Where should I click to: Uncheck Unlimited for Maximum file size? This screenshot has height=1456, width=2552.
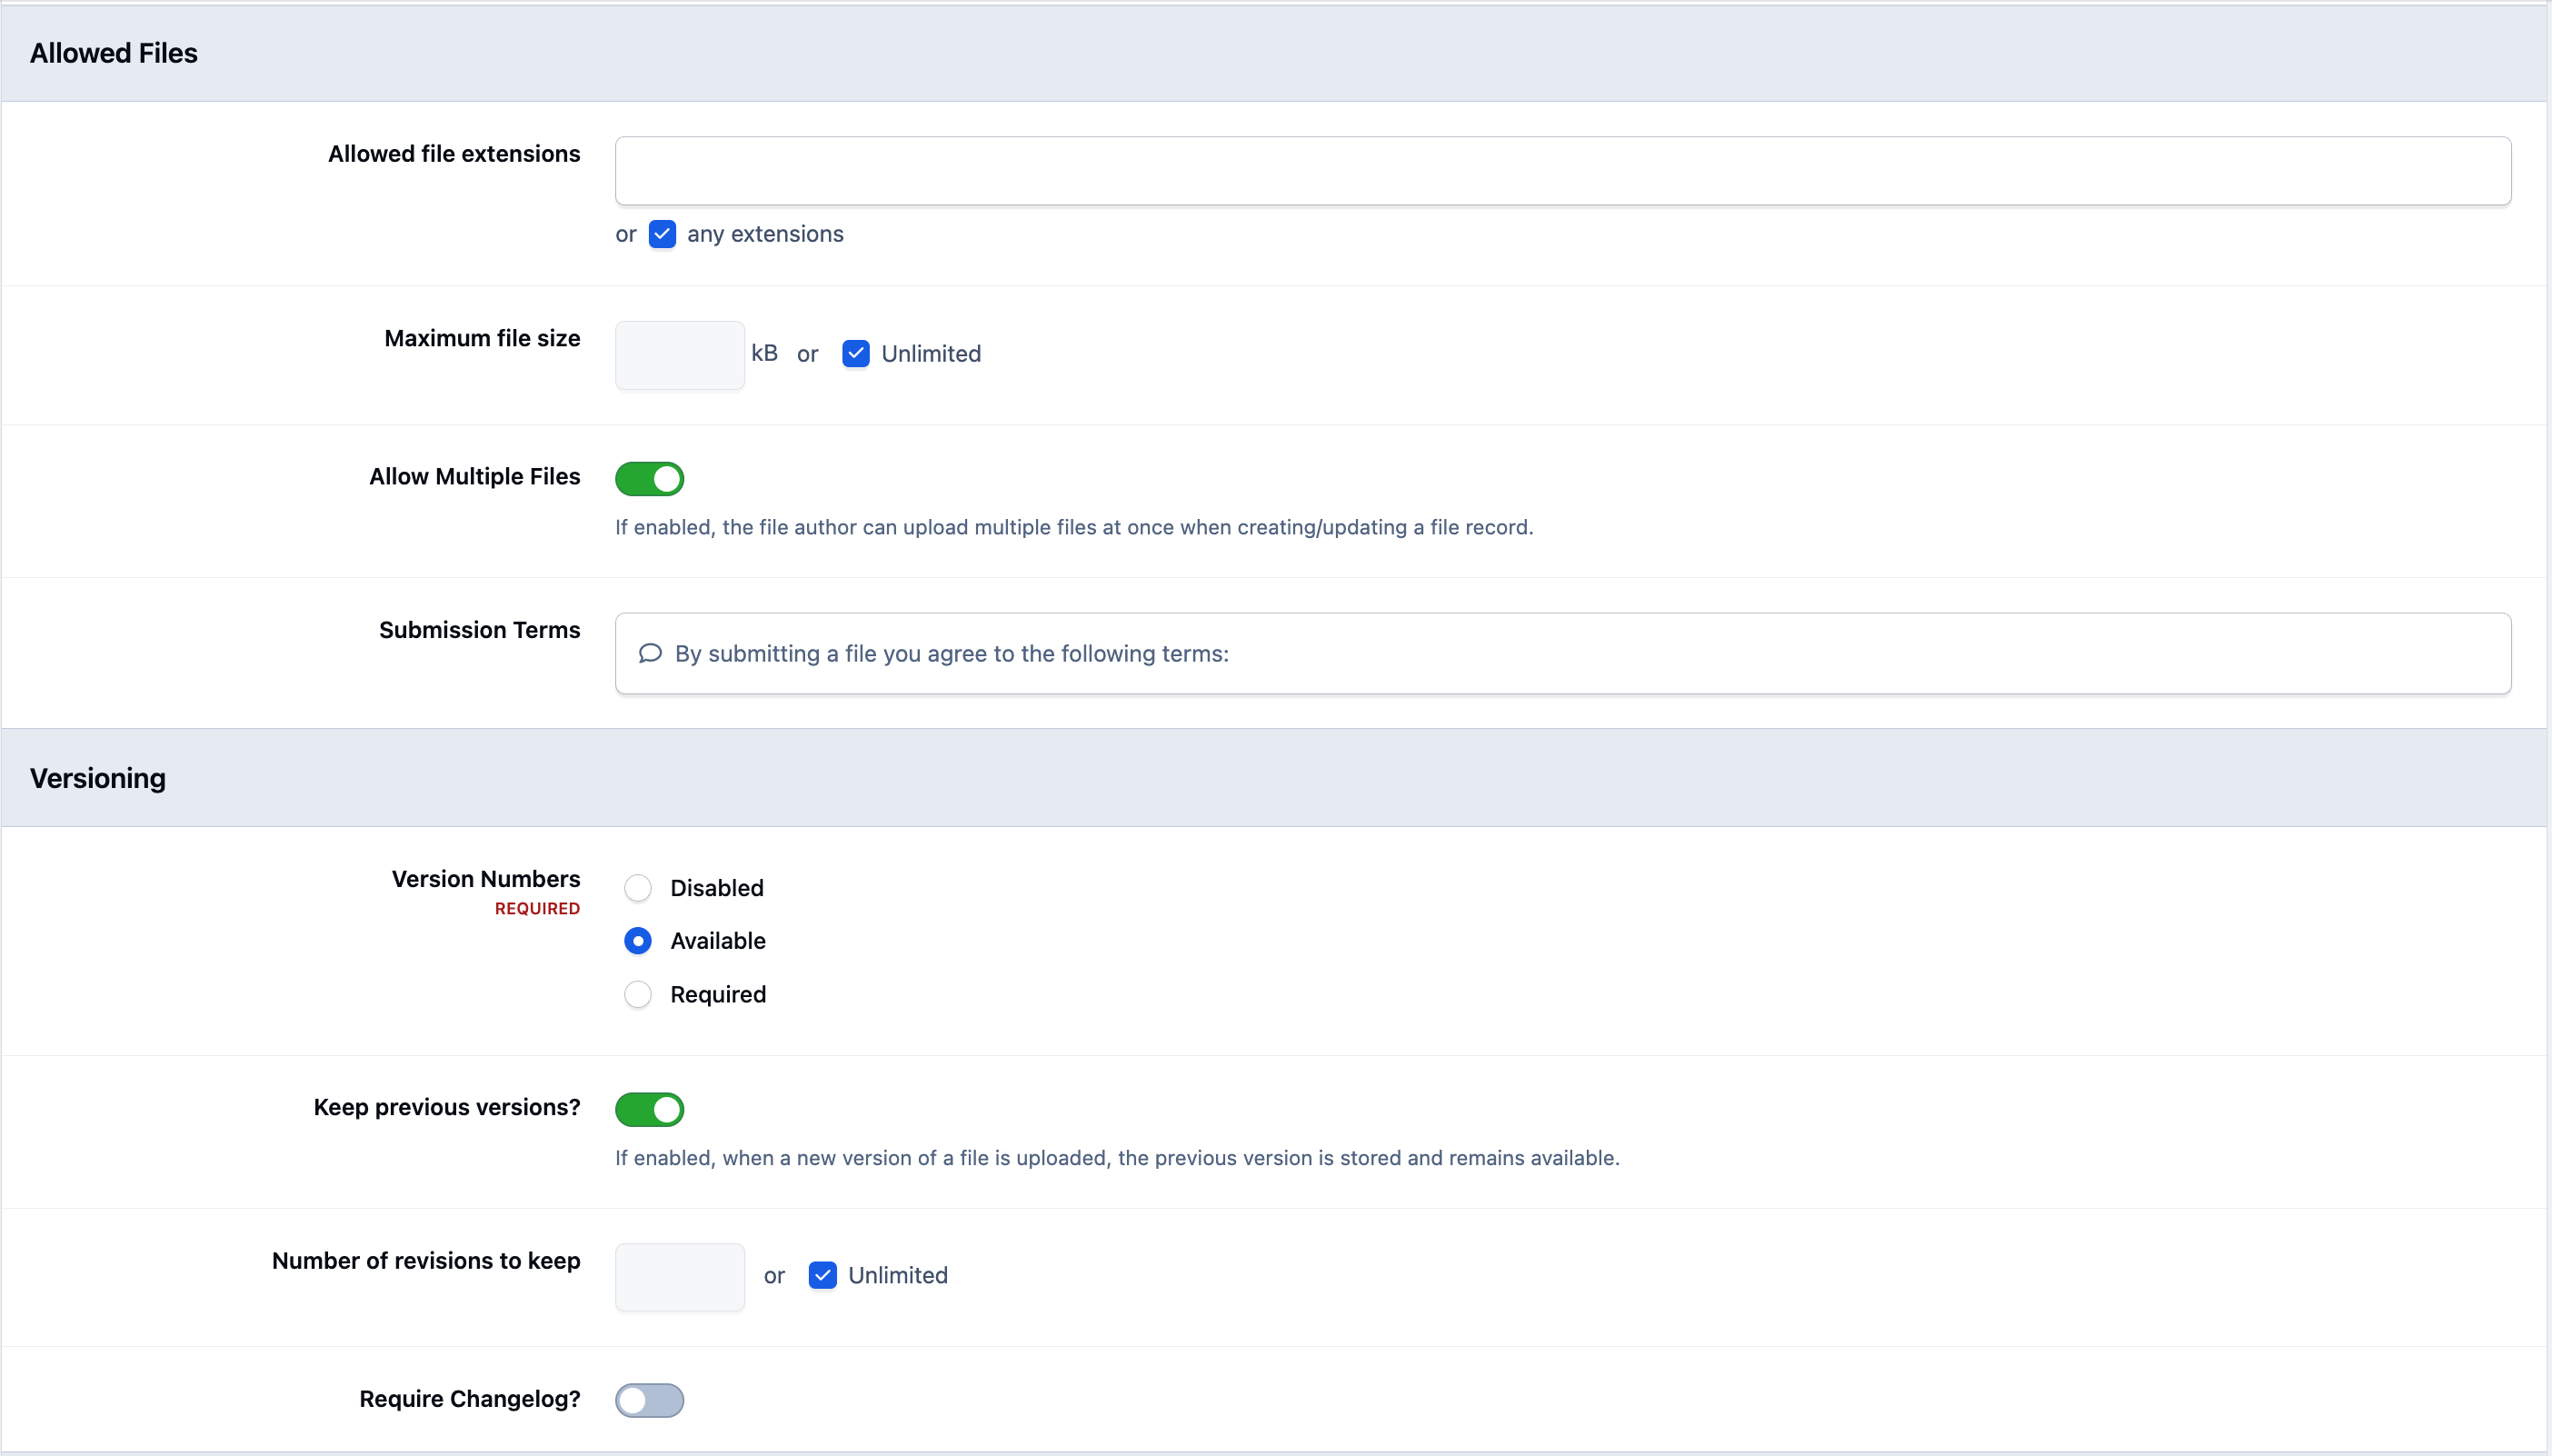(855, 354)
